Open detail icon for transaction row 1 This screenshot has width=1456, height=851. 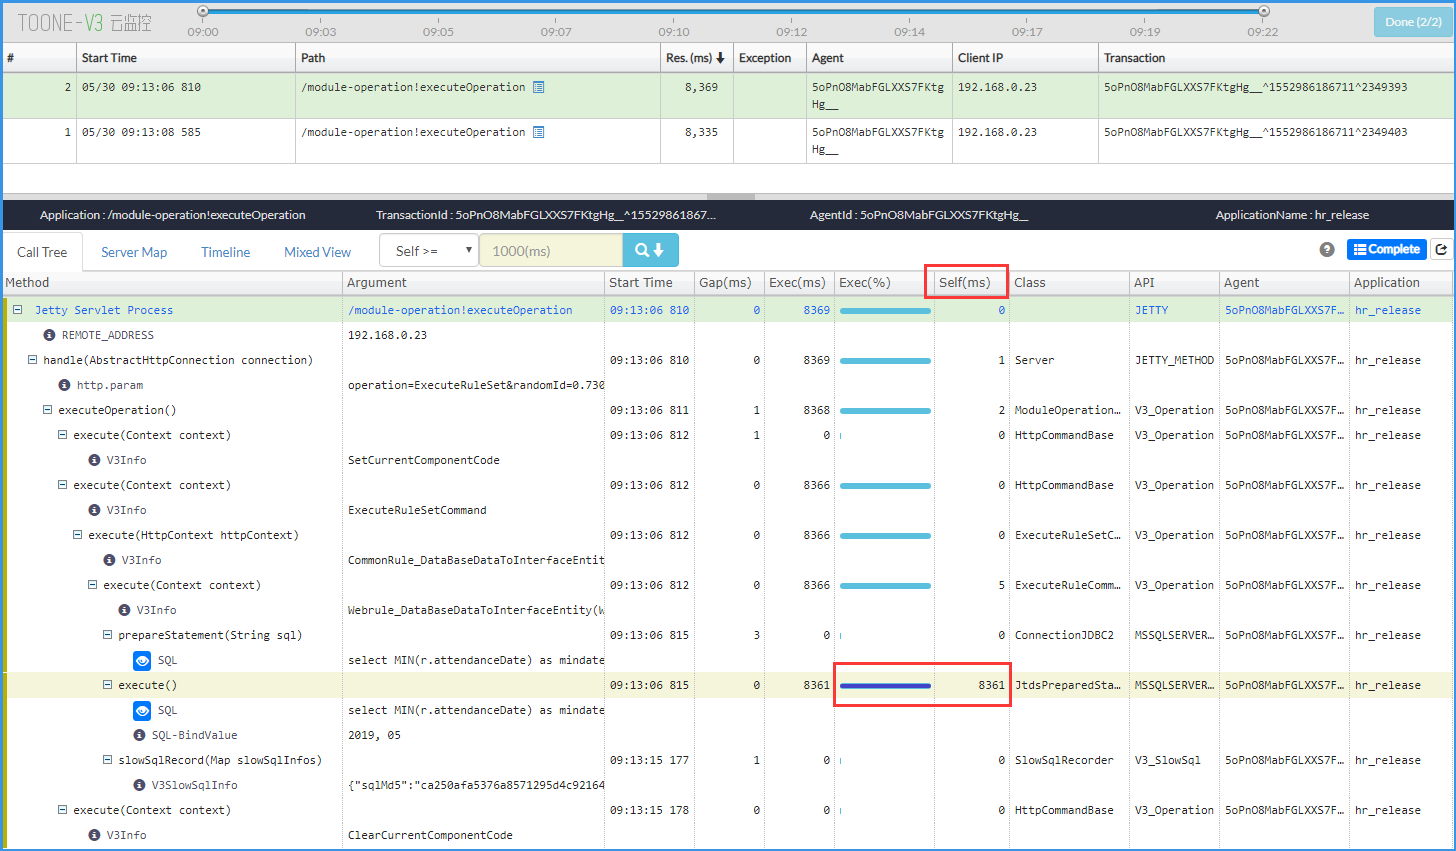[539, 132]
